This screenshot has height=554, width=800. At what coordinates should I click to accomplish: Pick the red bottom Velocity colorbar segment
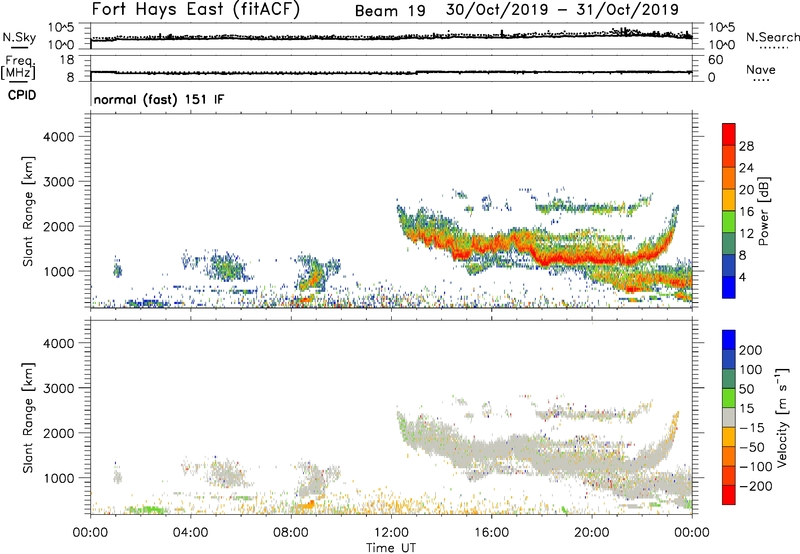729,495
